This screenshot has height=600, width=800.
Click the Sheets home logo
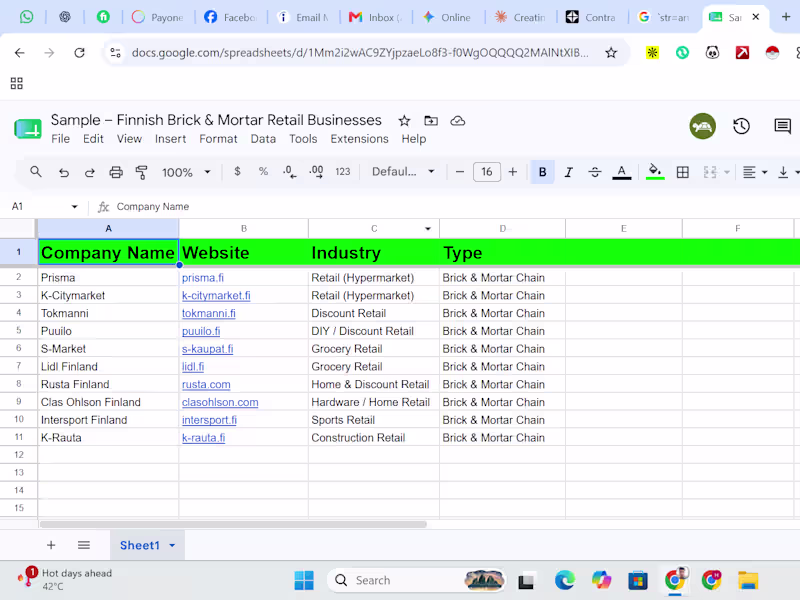(x=28, y=128)
